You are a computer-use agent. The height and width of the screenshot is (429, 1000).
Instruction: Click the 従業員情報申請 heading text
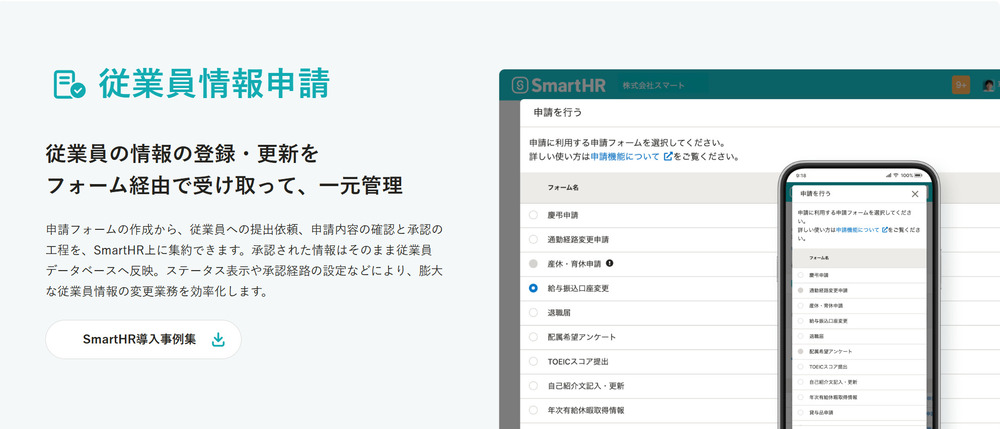click(214, 84)
